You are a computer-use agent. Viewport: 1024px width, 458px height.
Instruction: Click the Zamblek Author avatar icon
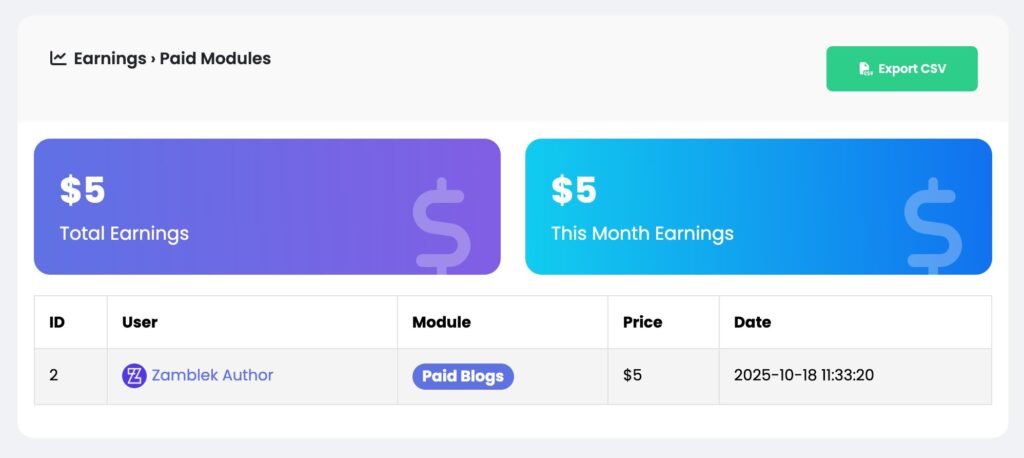[134, 376]
